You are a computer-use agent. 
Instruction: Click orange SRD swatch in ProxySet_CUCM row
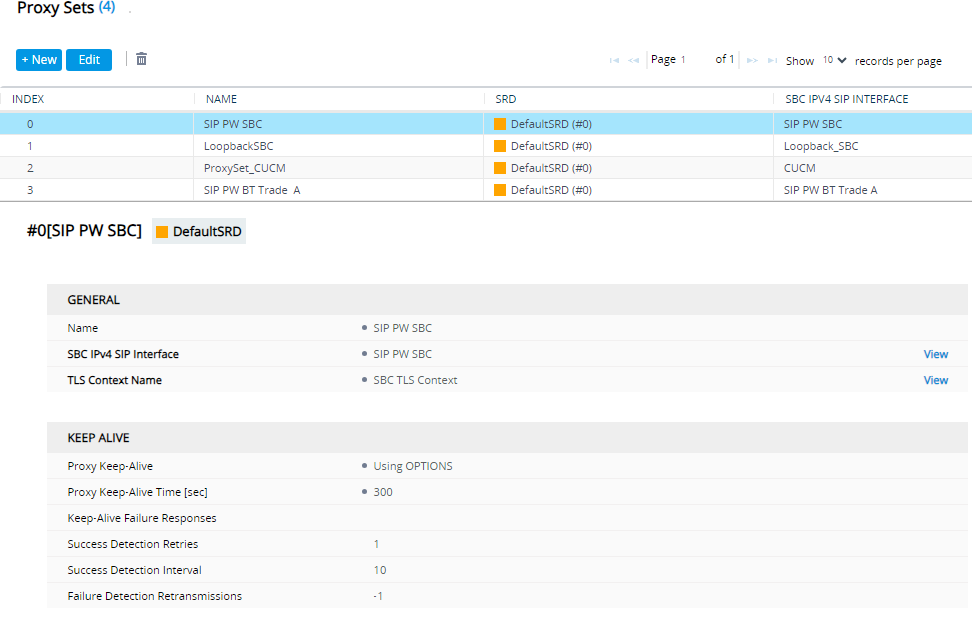point(500,168)
